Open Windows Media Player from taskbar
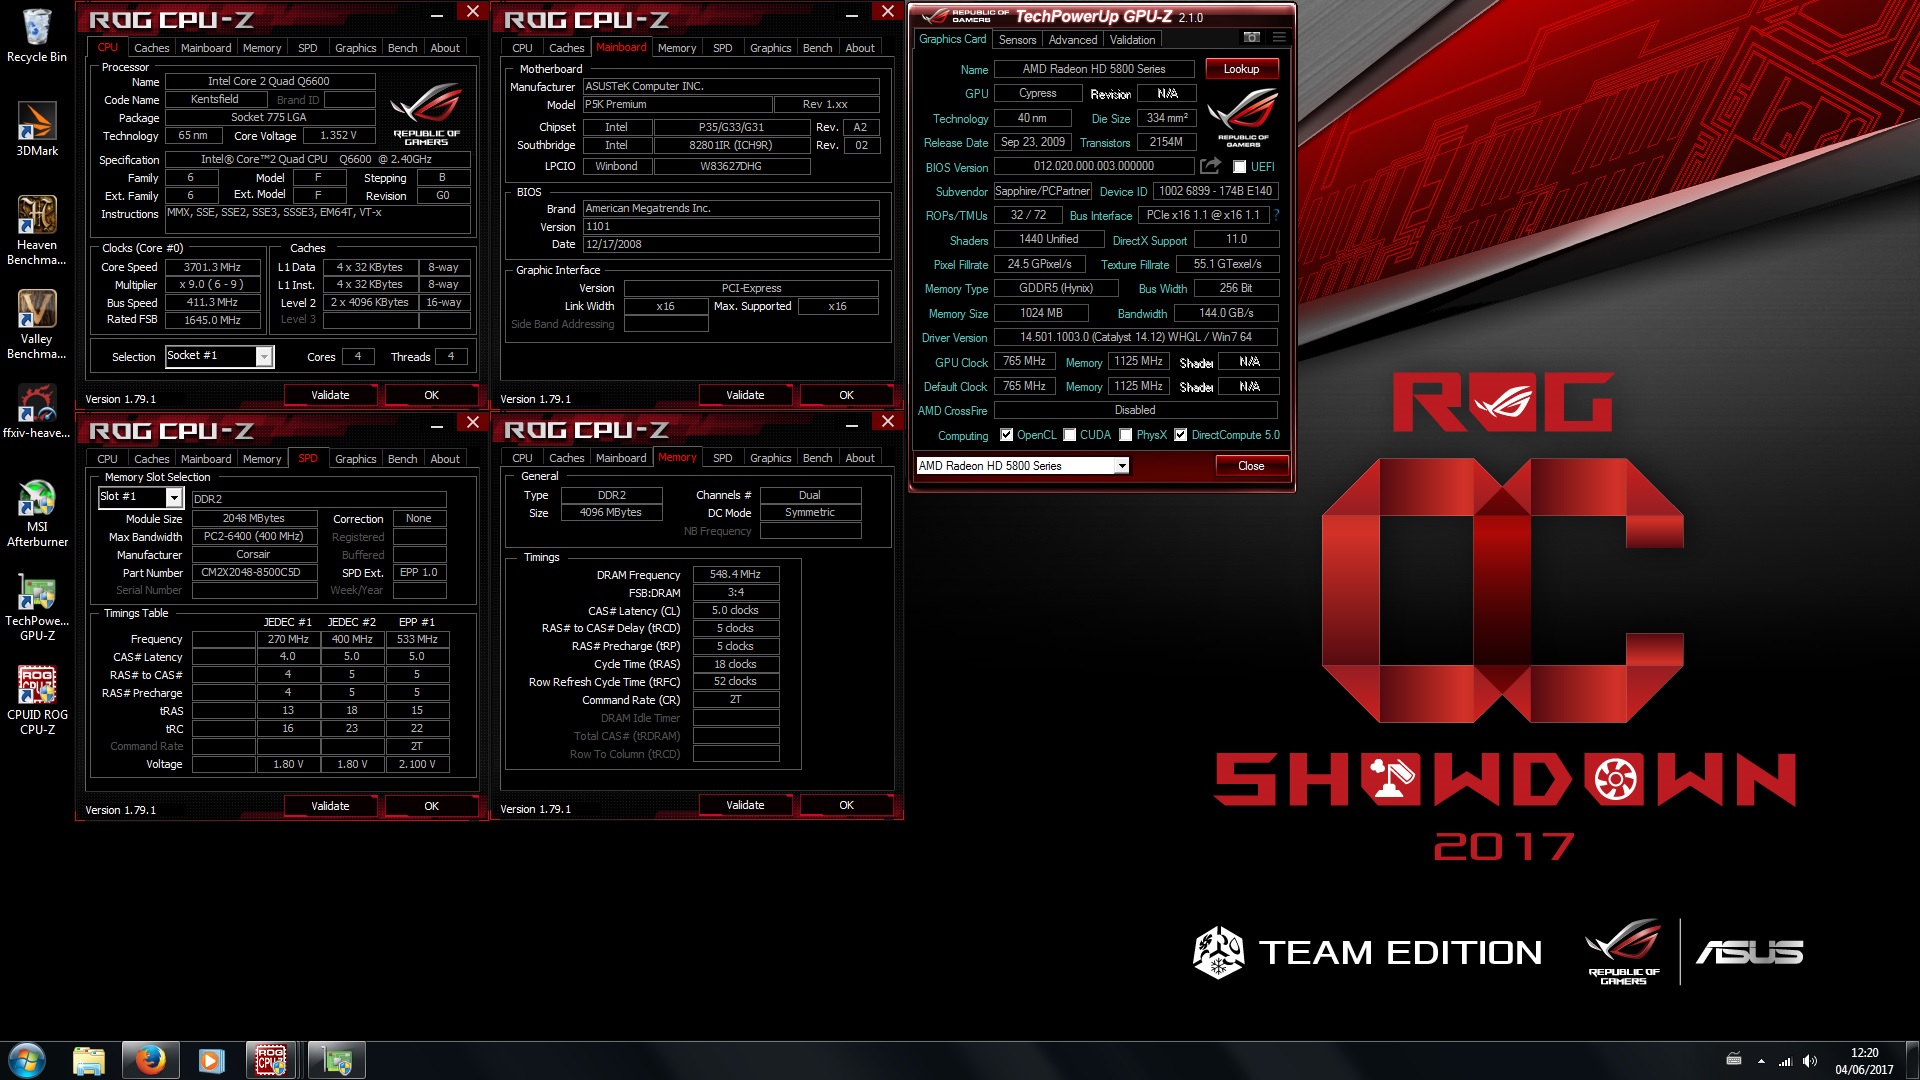1920x1080 pixels. pos(211,1060)
